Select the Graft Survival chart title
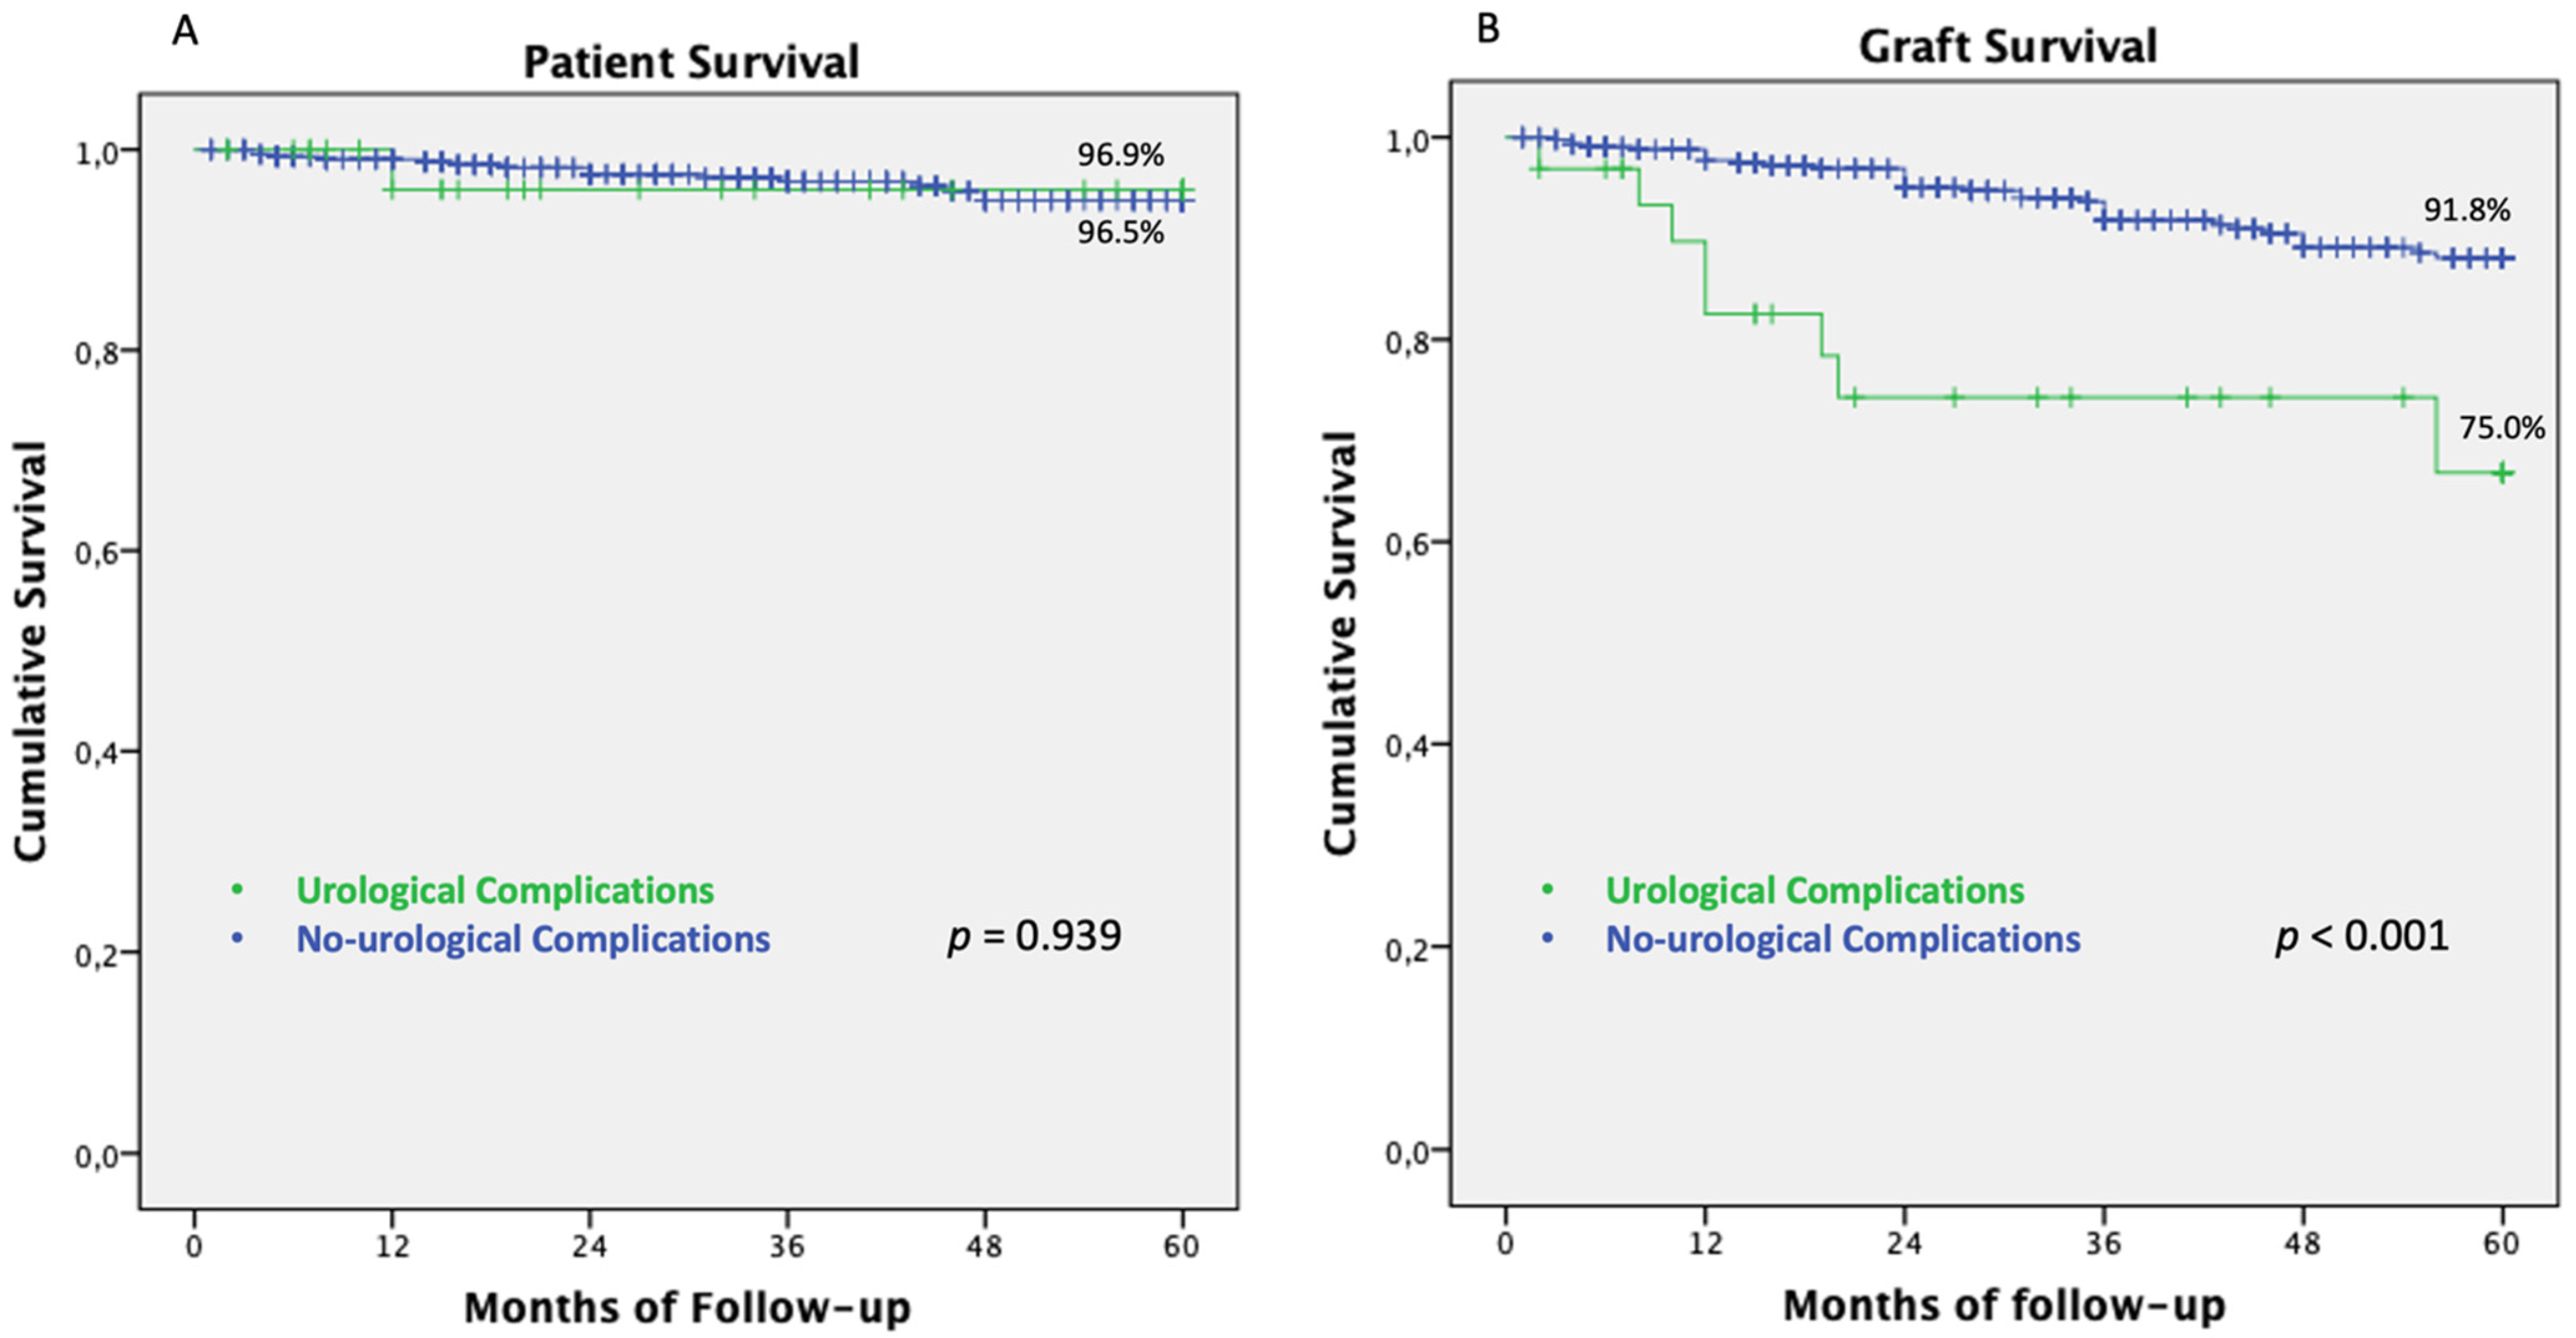The image size is (2576, 1338). click(x=2007, y=47)
